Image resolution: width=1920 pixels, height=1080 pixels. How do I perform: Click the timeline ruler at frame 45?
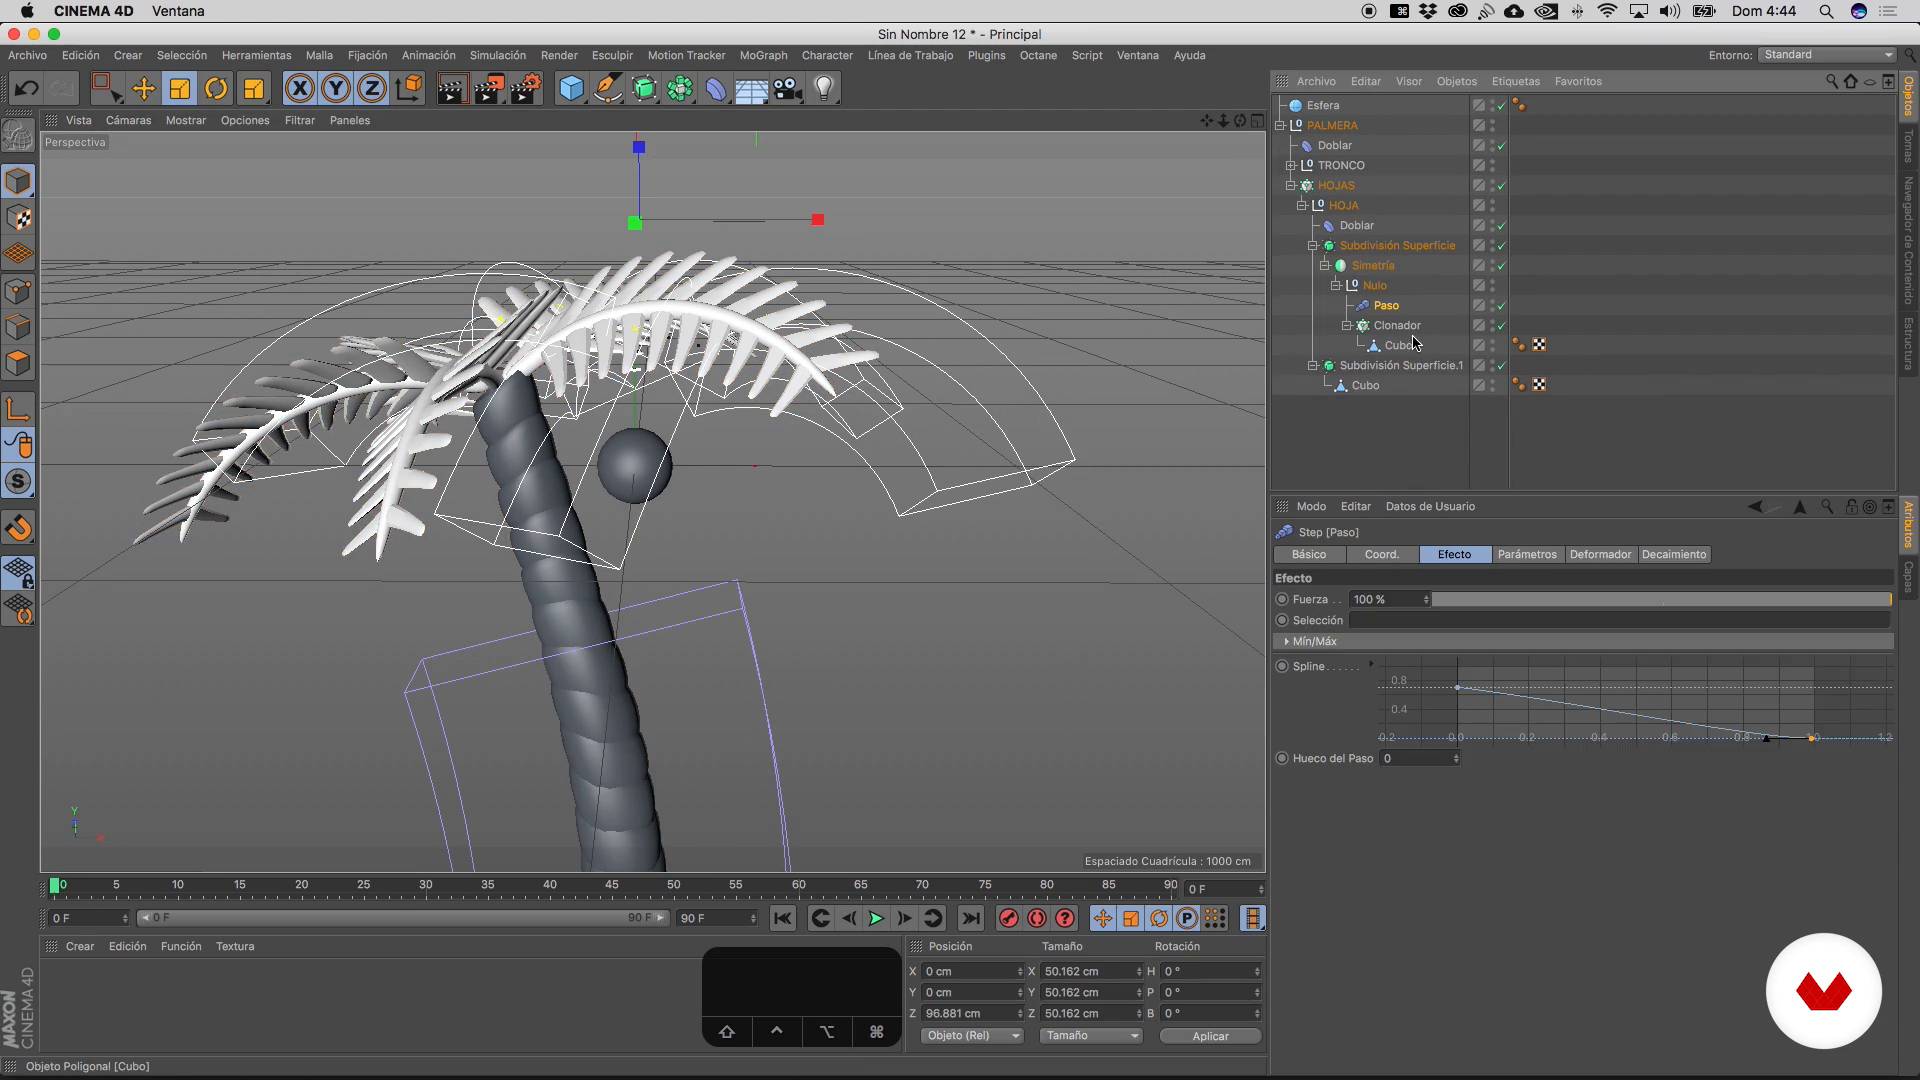pyautogui.click(x=611, y=886)
